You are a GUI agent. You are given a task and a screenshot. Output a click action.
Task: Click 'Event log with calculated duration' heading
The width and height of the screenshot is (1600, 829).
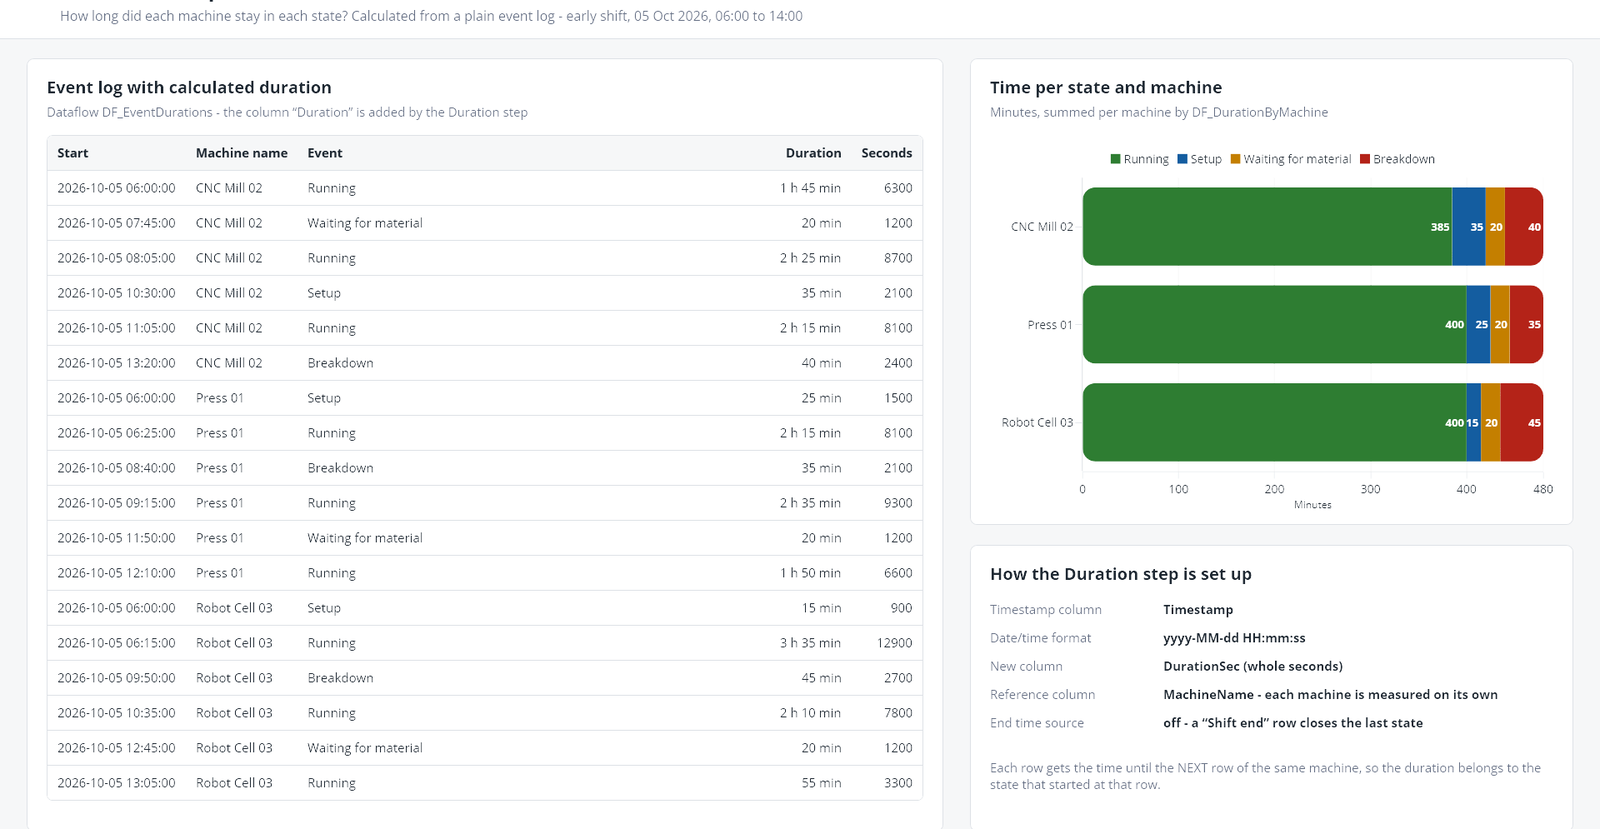tap(189, 88)
